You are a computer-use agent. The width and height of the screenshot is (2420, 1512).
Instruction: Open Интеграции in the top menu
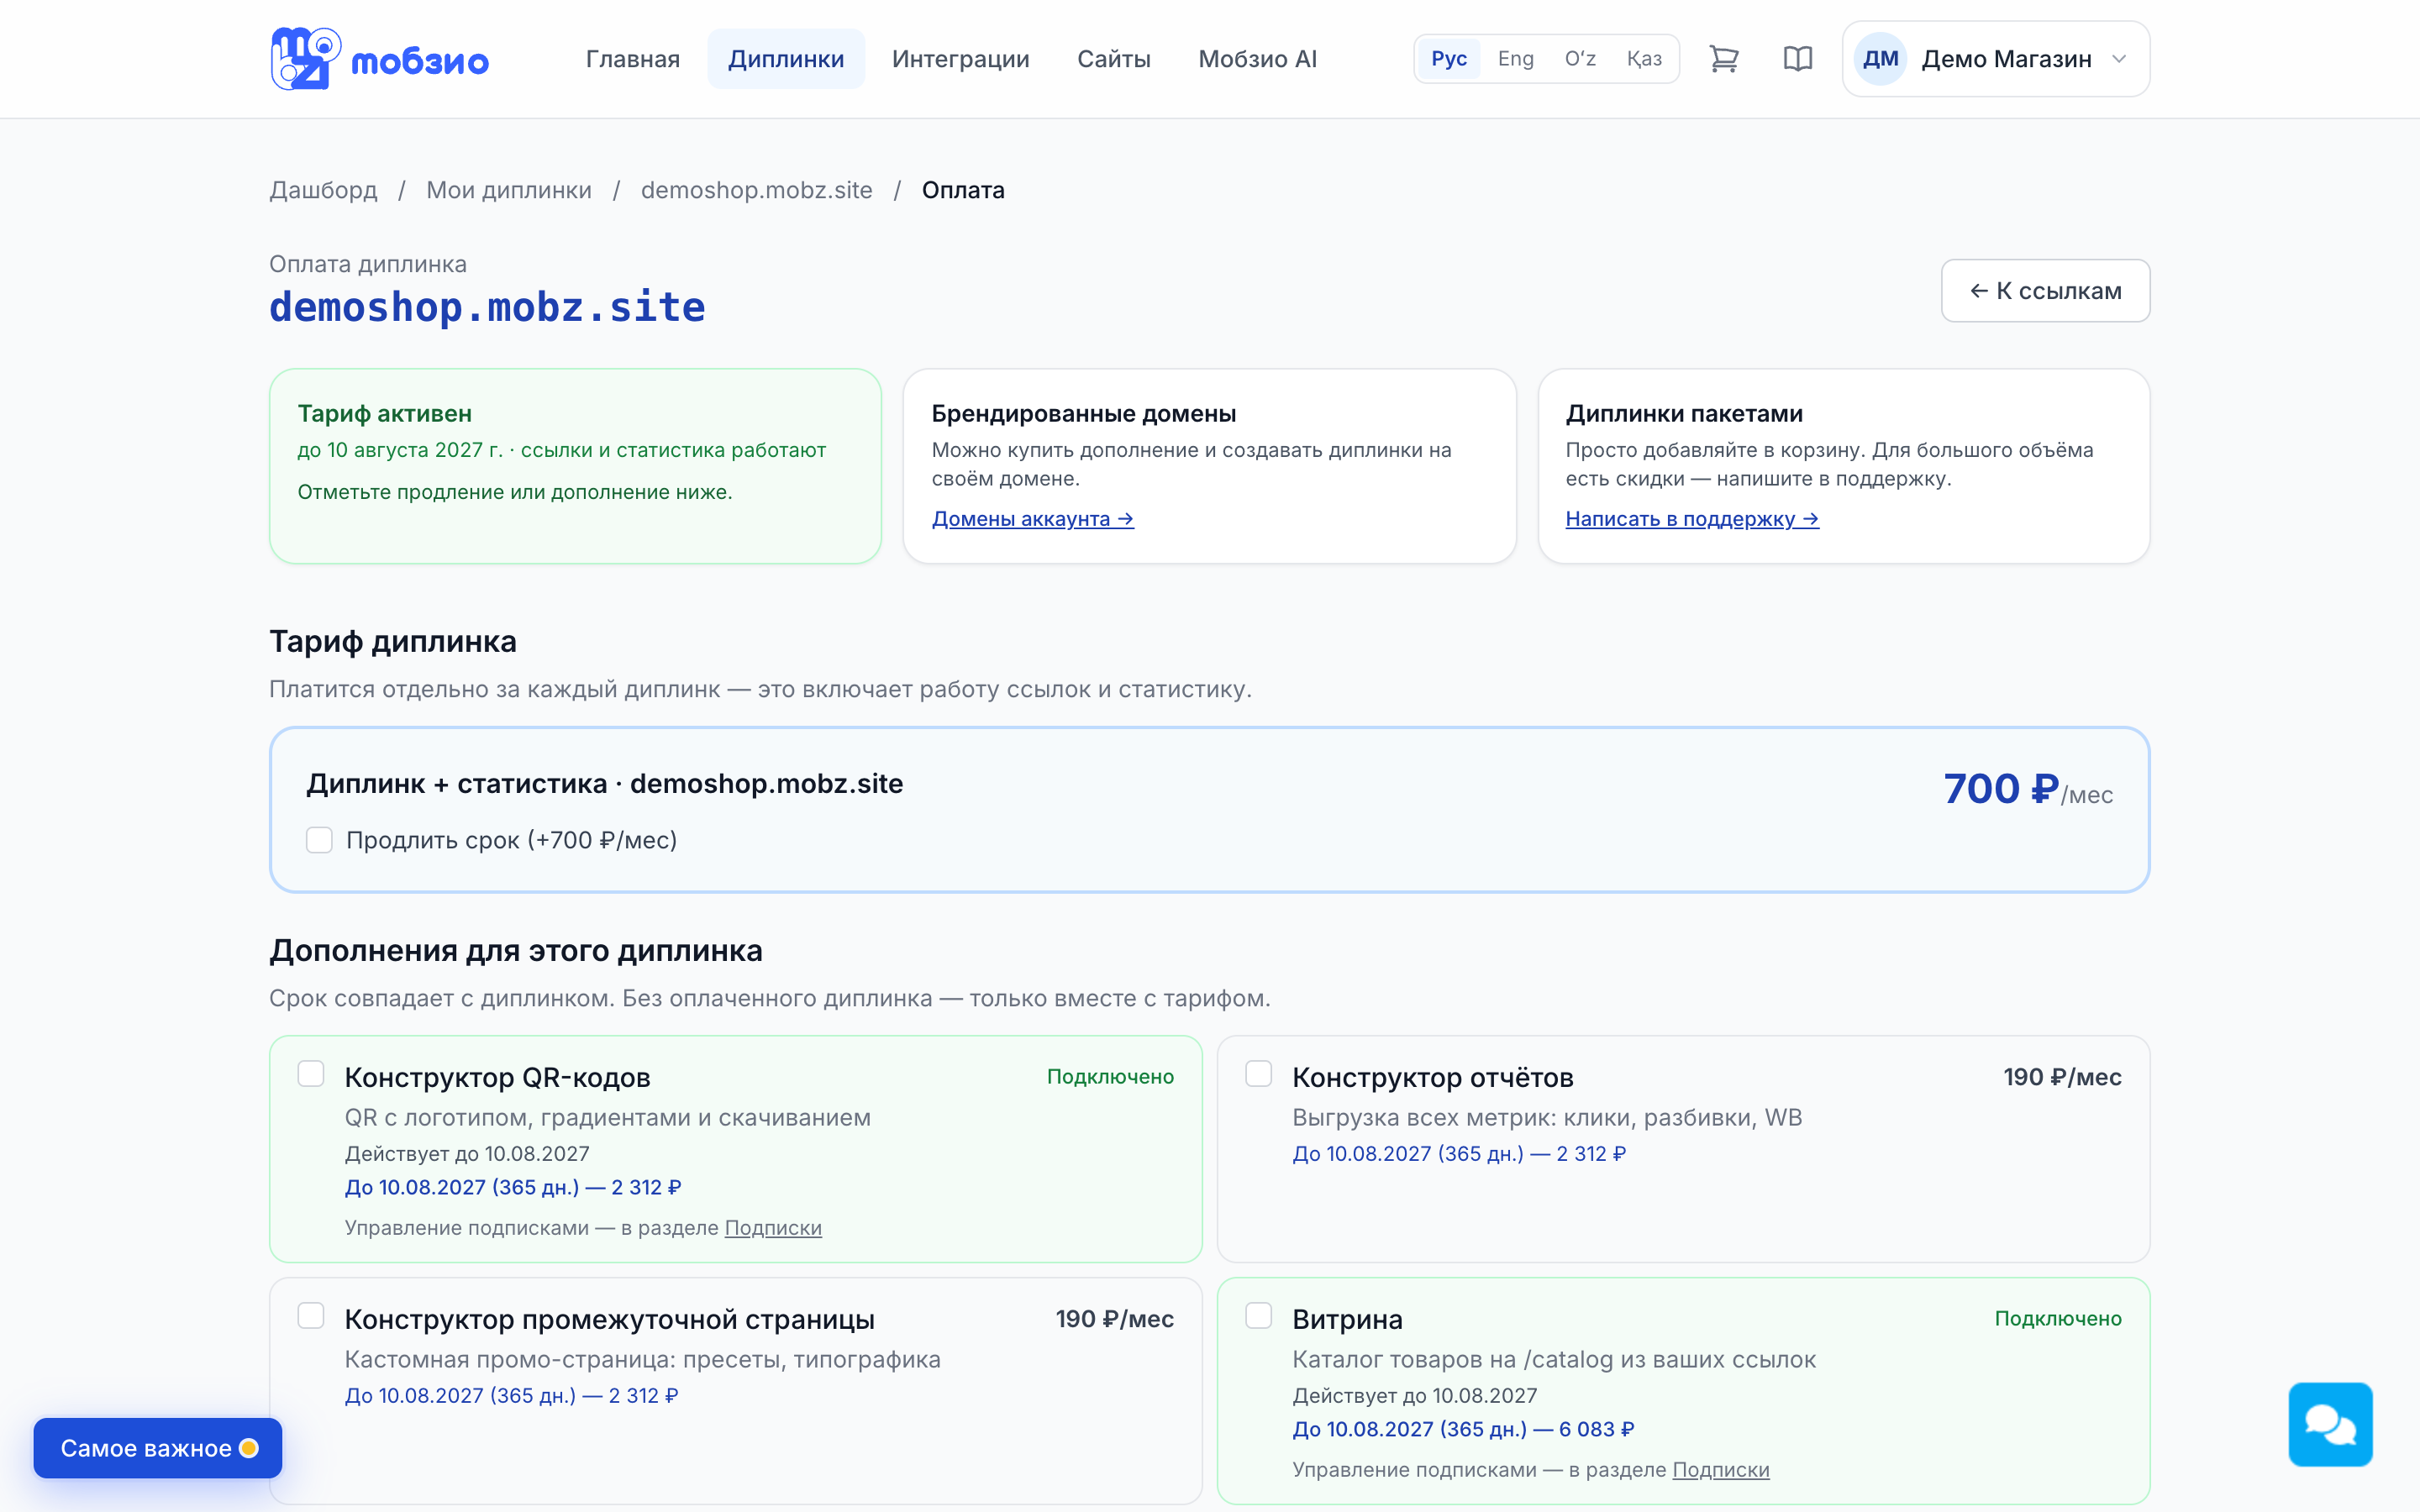click(x=960, y=59)
